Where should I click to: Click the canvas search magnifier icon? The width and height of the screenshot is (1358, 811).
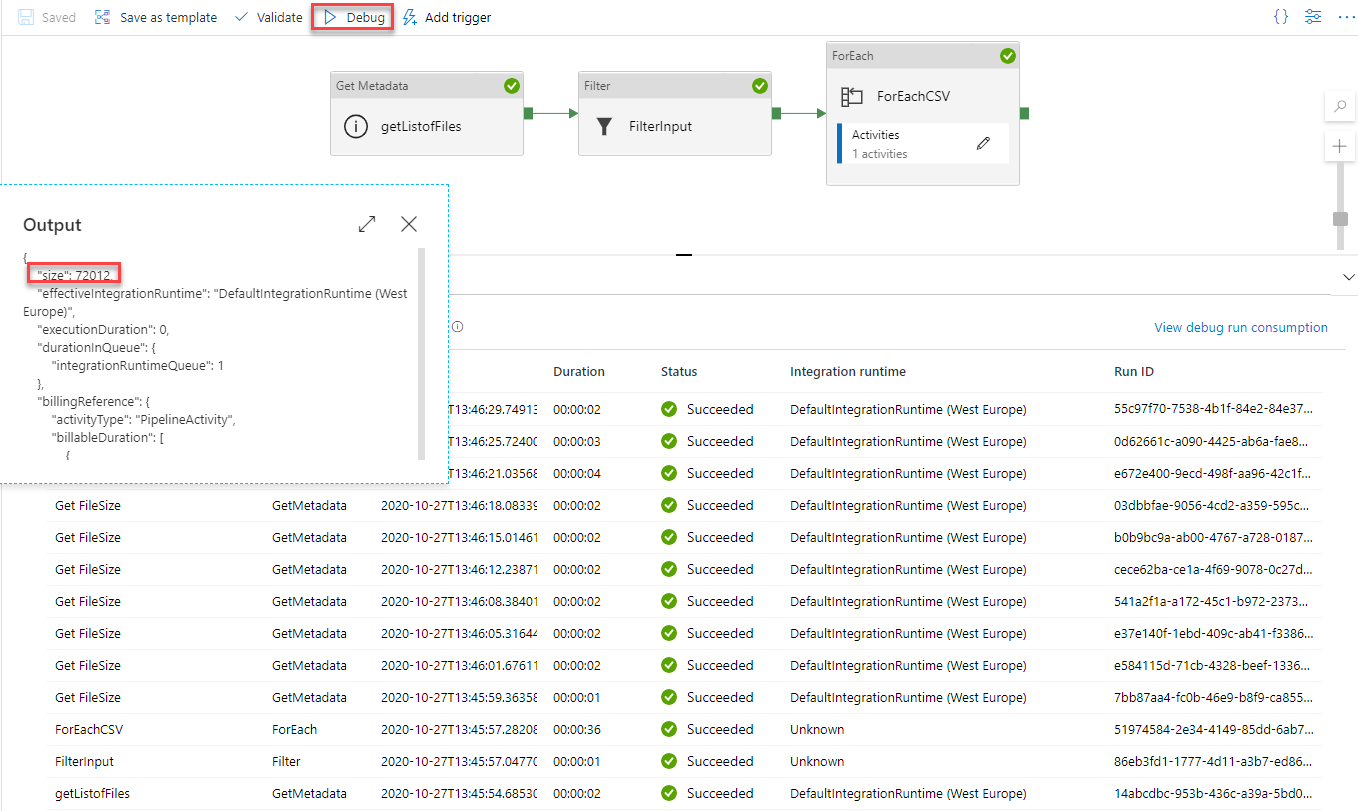[1339, 107]
